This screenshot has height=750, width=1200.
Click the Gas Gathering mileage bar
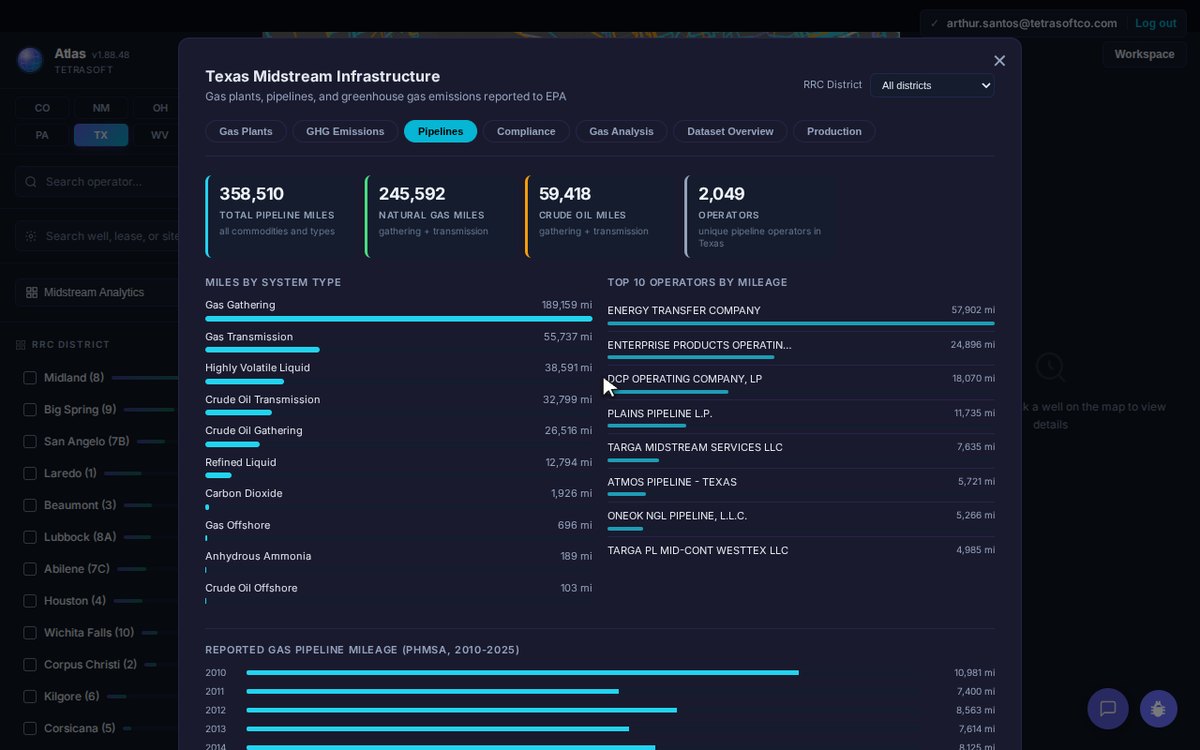pyautogui.click(x=399, y=318)
